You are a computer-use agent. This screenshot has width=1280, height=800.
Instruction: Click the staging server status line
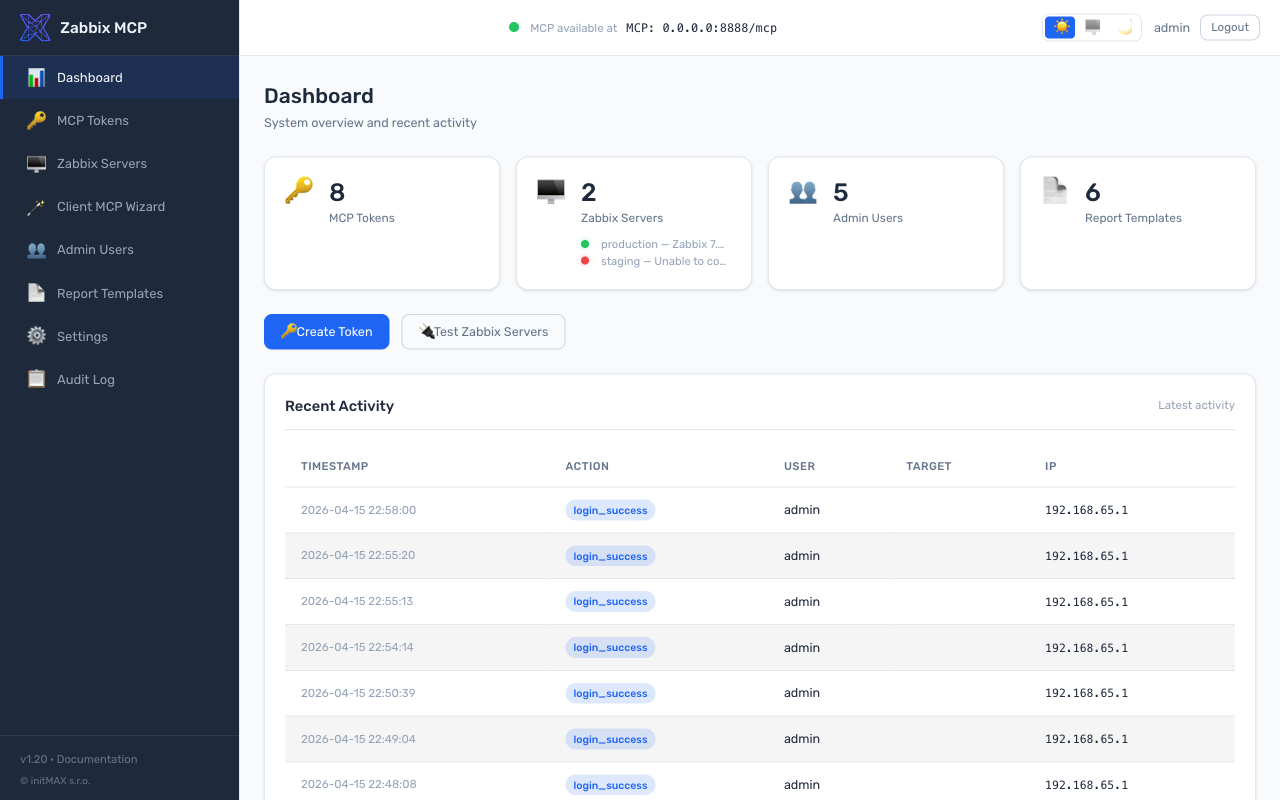coord(654,261)
